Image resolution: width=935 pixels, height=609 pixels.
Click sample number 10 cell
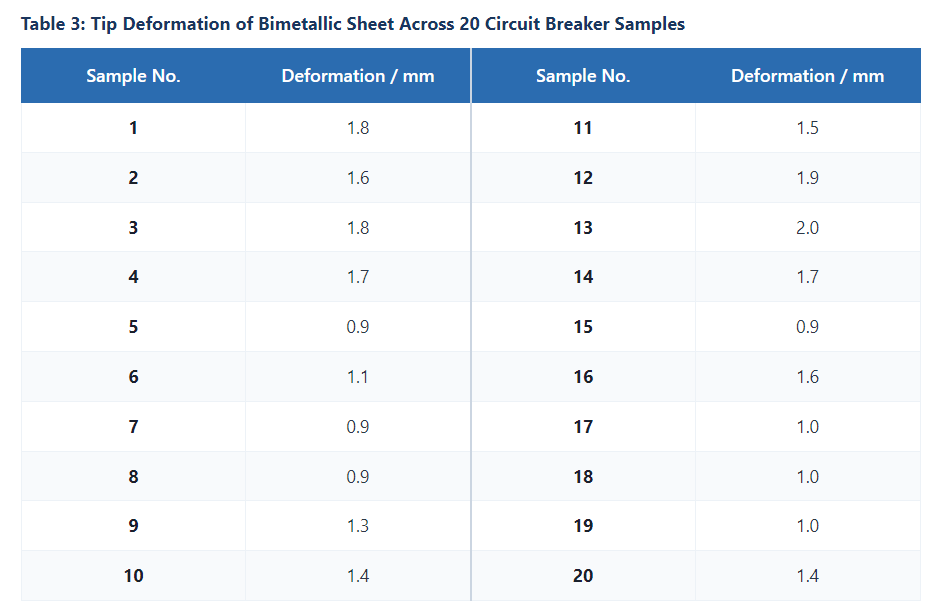tap(133, 576)
